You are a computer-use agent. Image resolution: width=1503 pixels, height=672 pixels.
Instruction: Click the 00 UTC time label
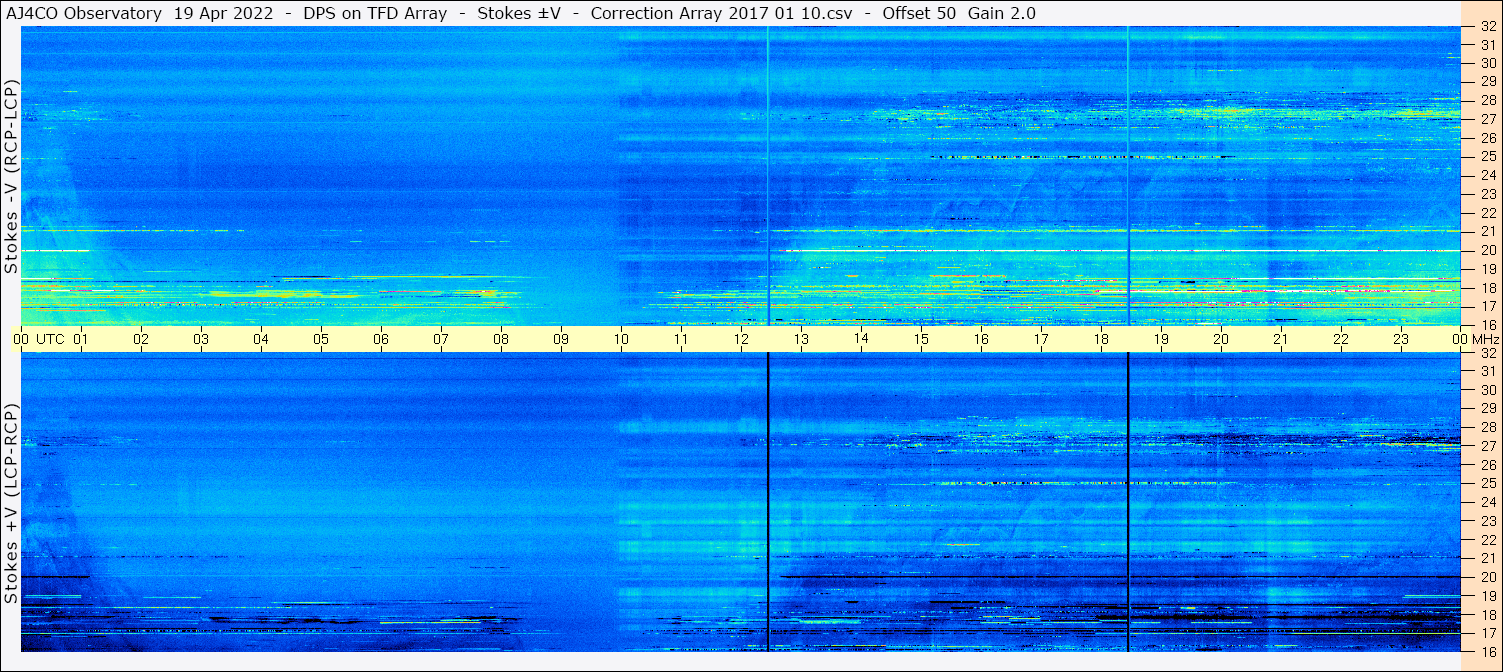[x=39, y=339]
